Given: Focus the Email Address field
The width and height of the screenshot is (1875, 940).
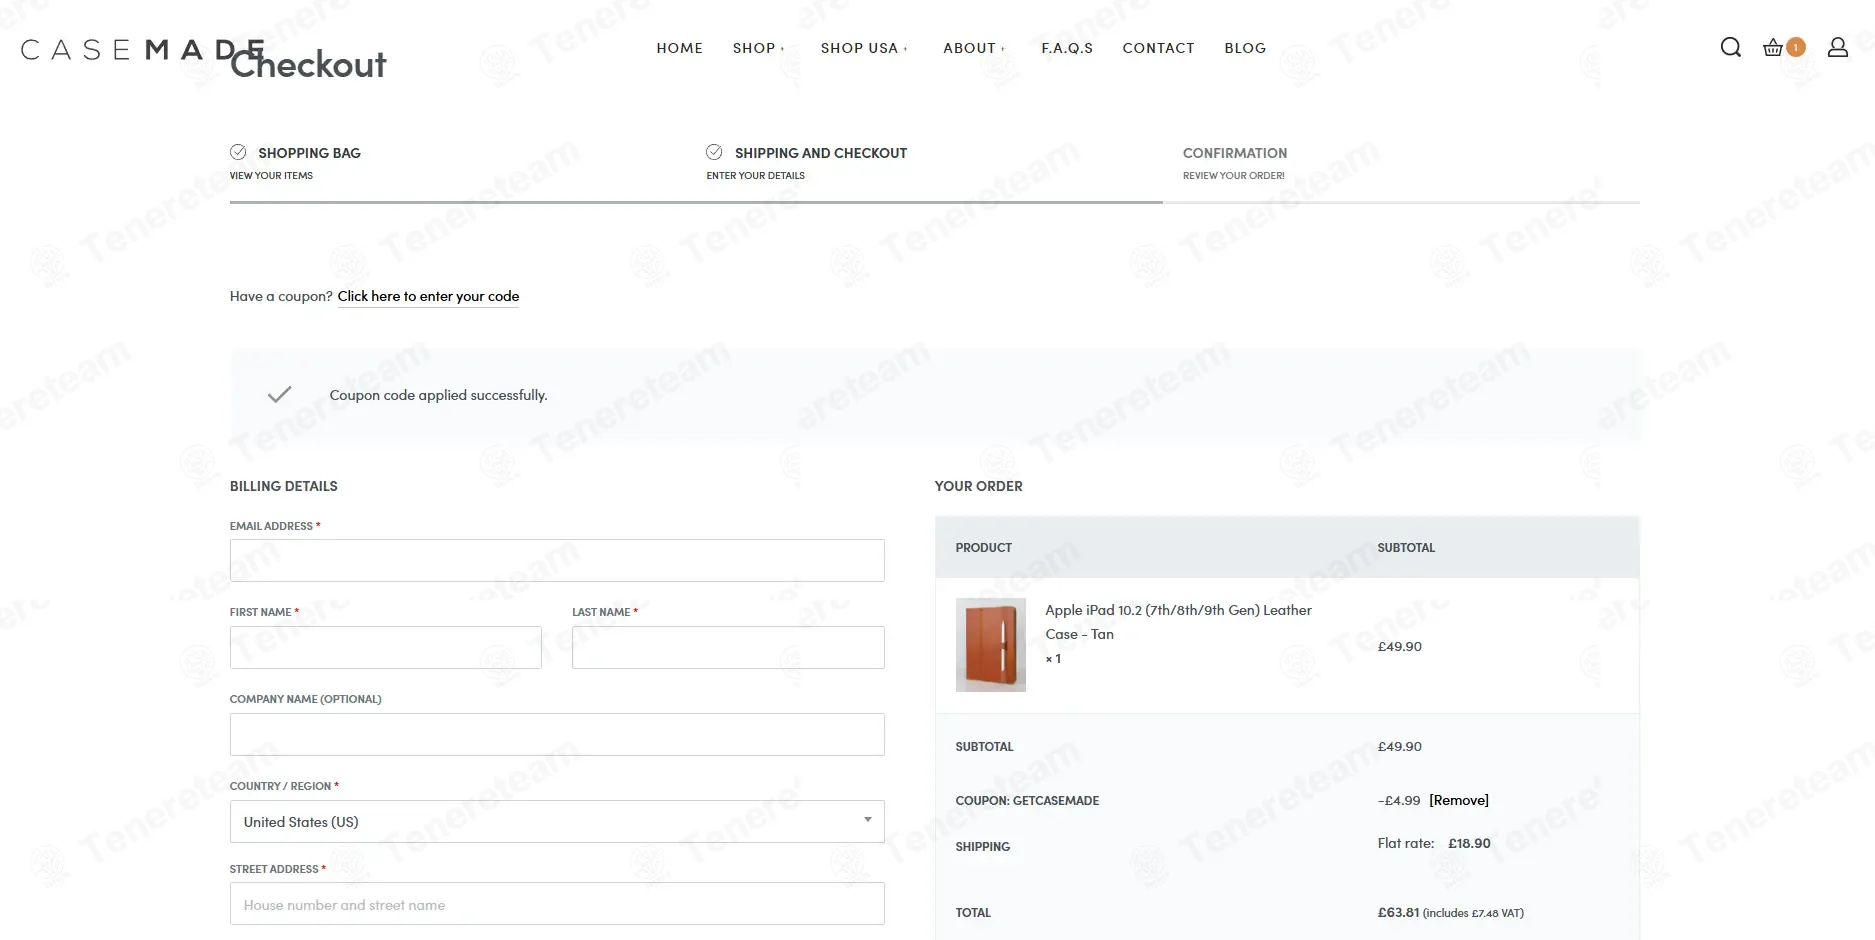Looking at the screenshot, I should (557, 560).
